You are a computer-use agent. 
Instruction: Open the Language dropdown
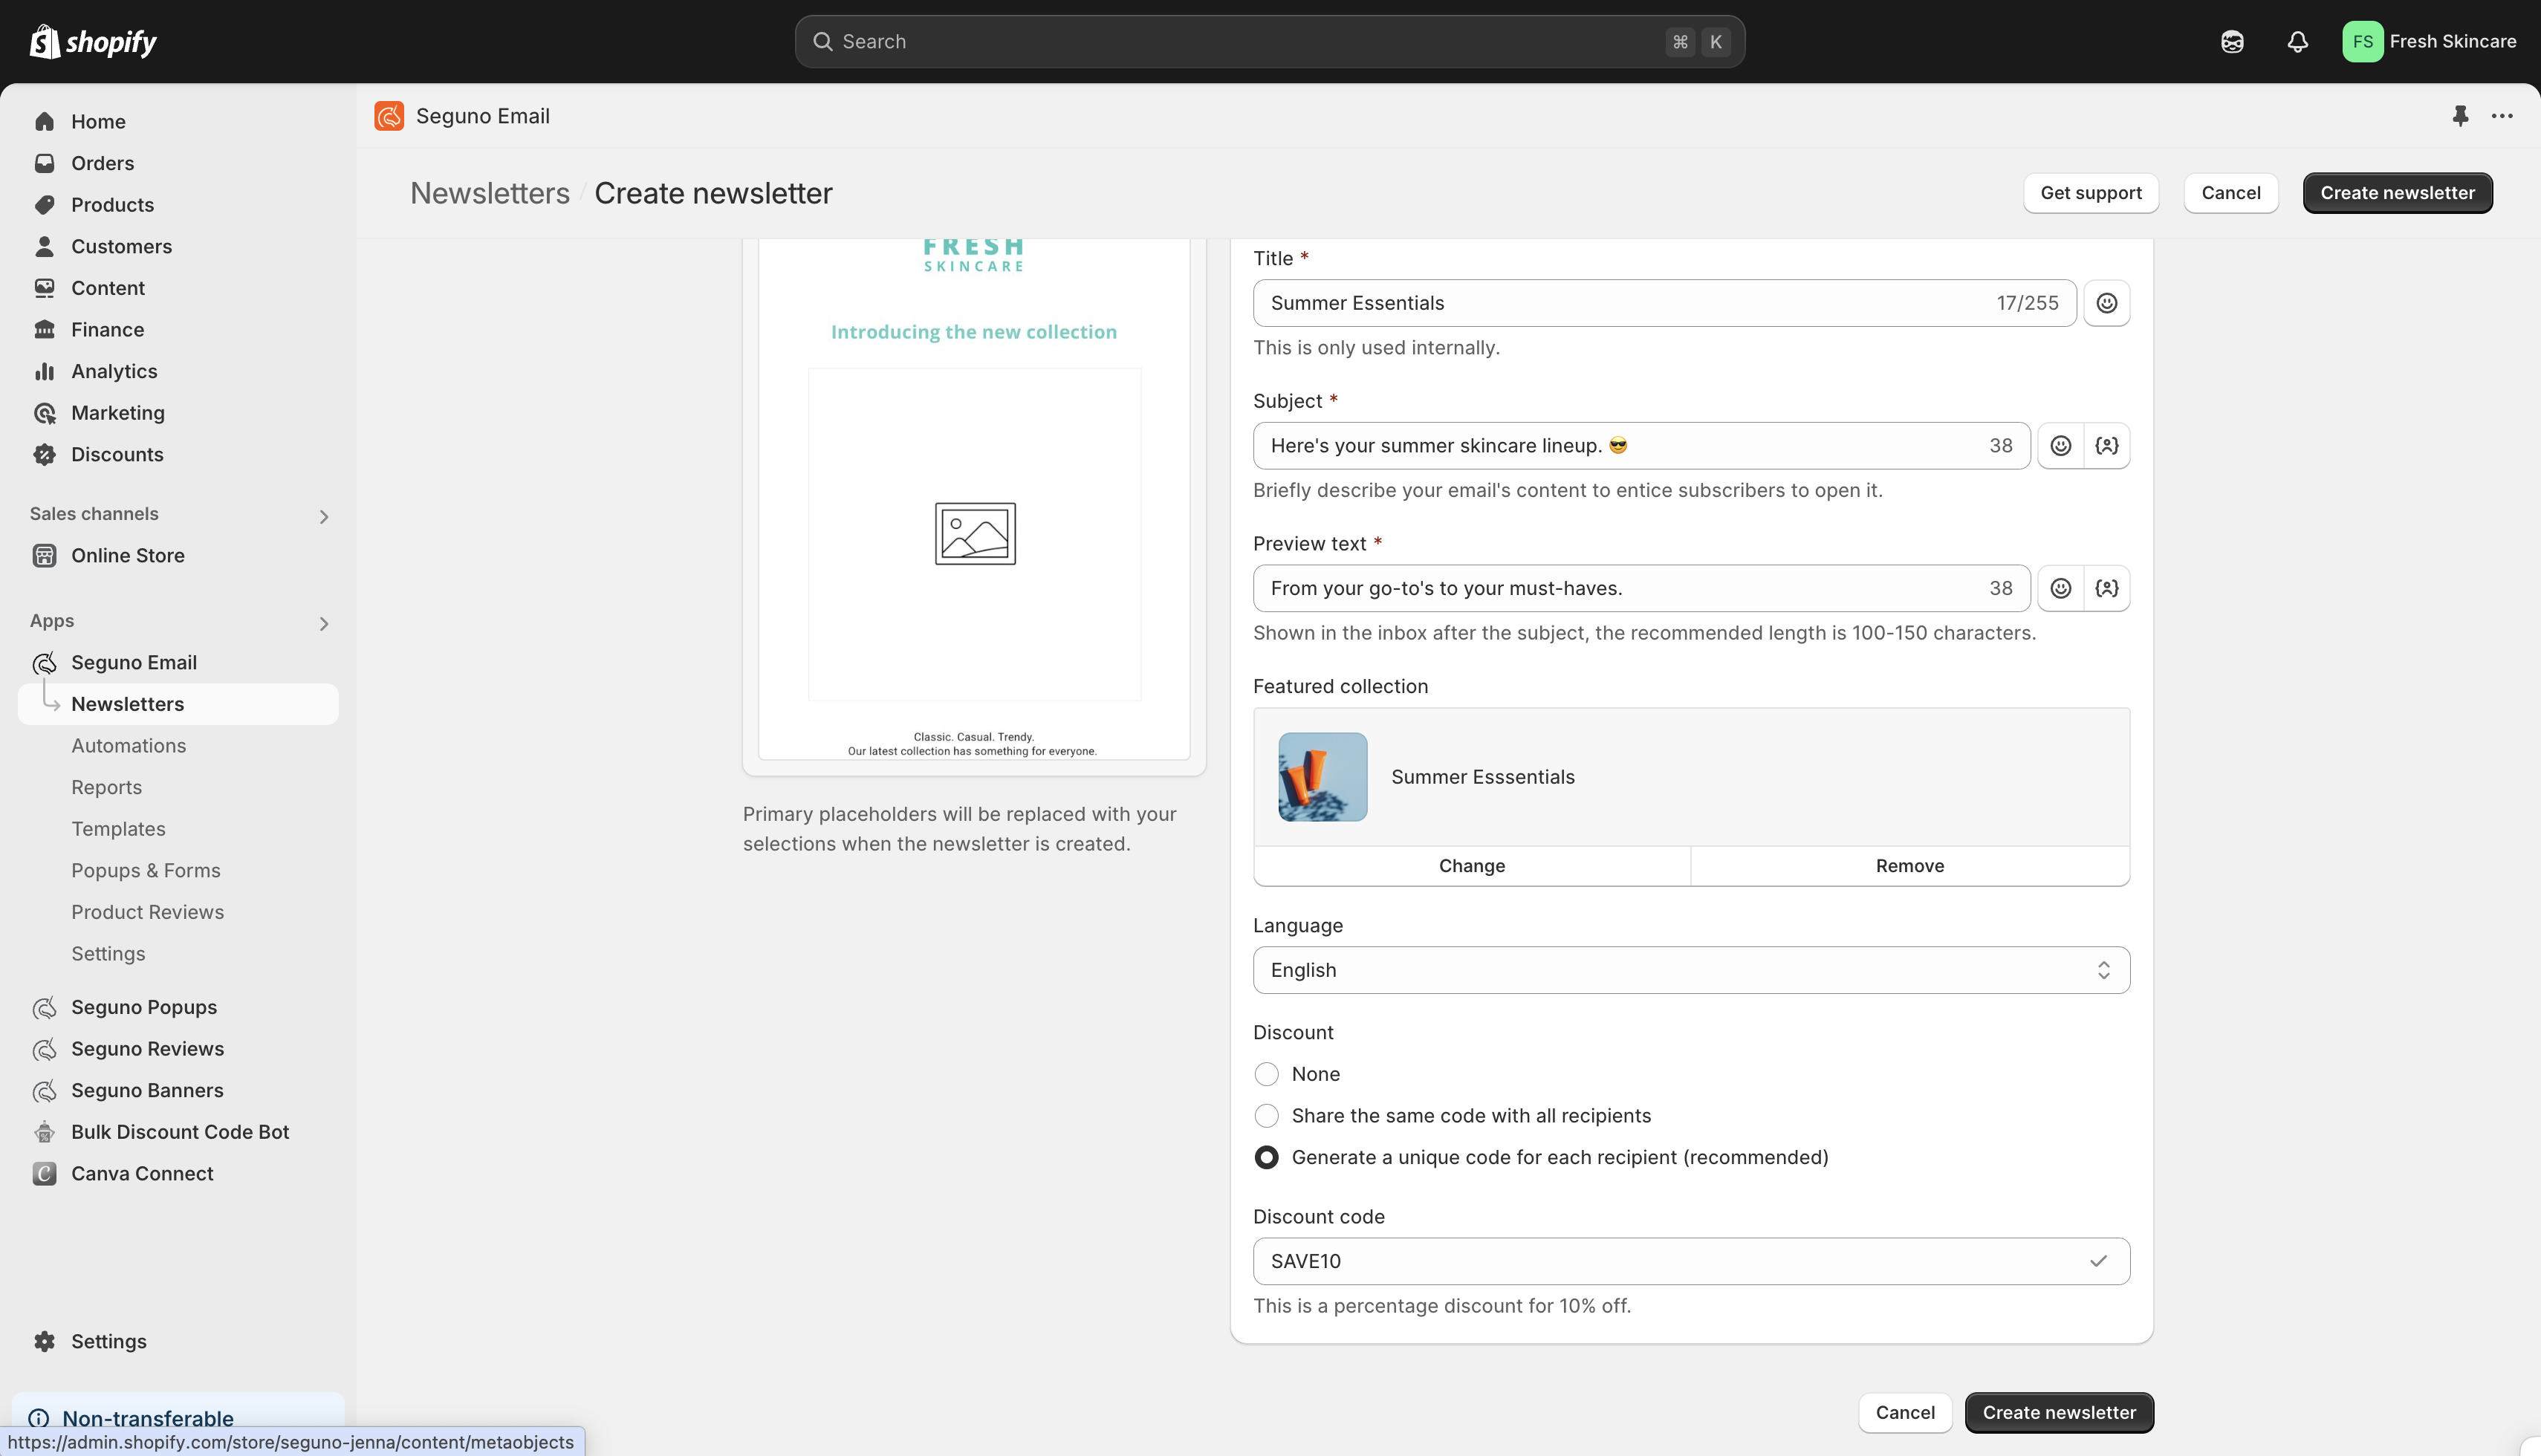pos(1690,970)
